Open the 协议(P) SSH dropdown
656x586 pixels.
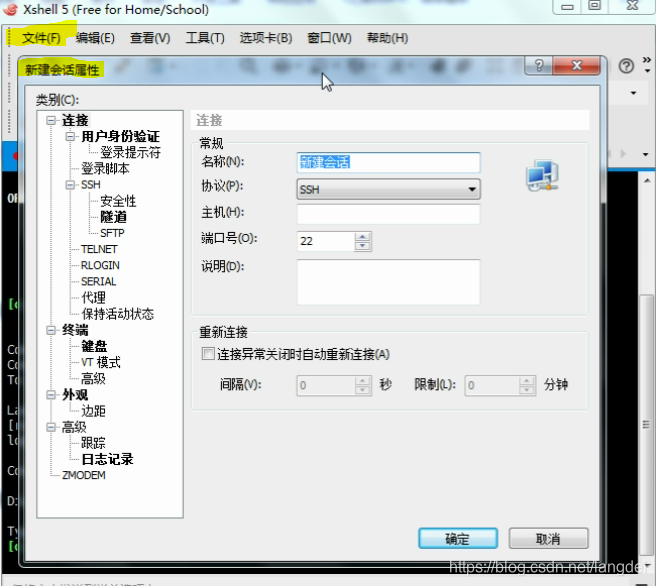(x=388, y=189)
